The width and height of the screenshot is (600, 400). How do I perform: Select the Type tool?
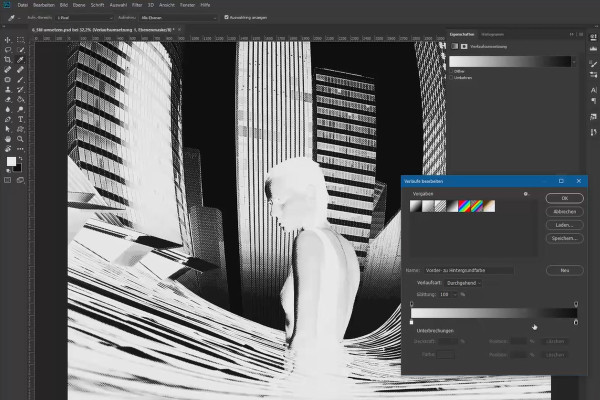(x=20, y=119)
